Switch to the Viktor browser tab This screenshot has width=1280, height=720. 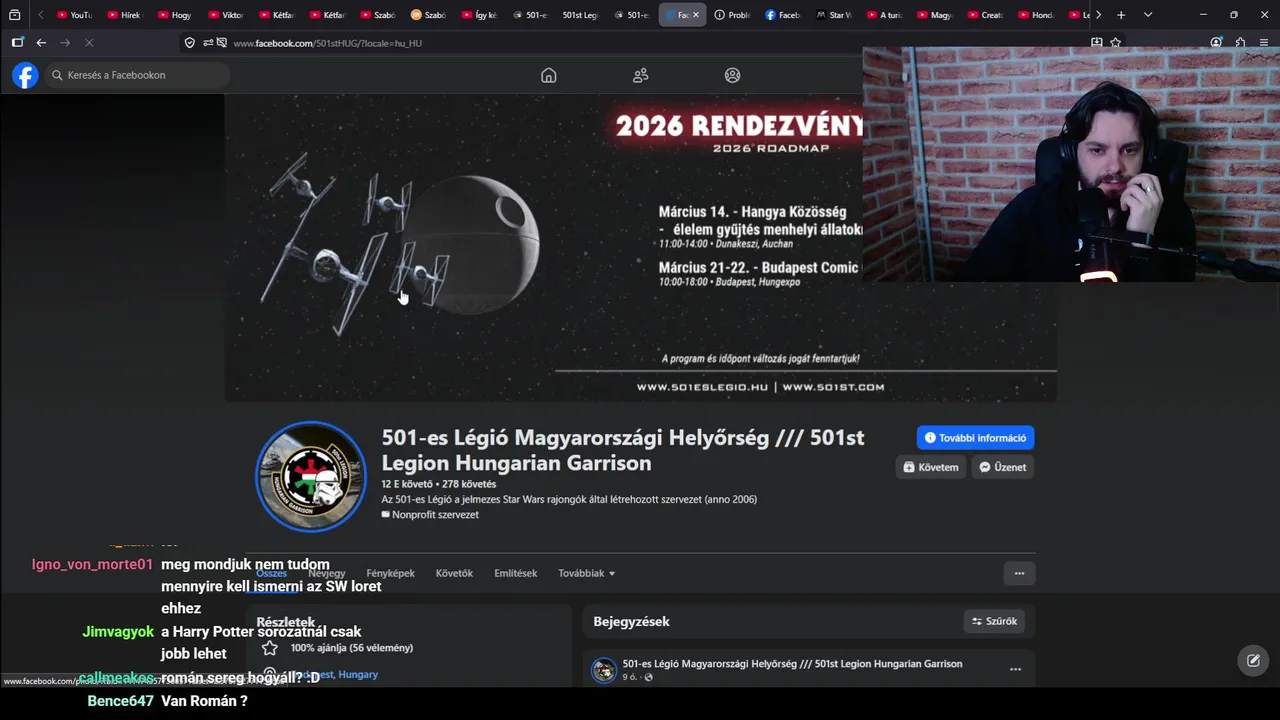[x=225, y=15]
